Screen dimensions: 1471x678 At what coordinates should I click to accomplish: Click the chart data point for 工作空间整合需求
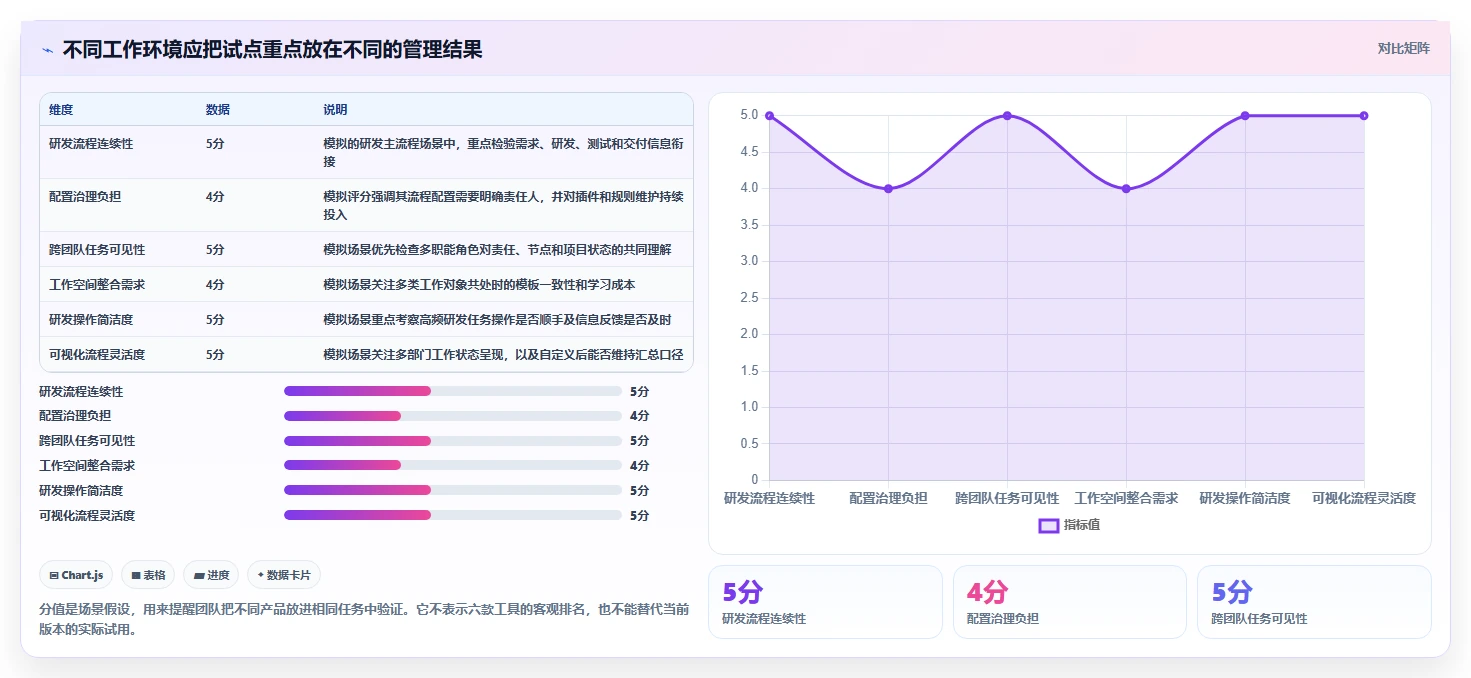point(1126,189)
